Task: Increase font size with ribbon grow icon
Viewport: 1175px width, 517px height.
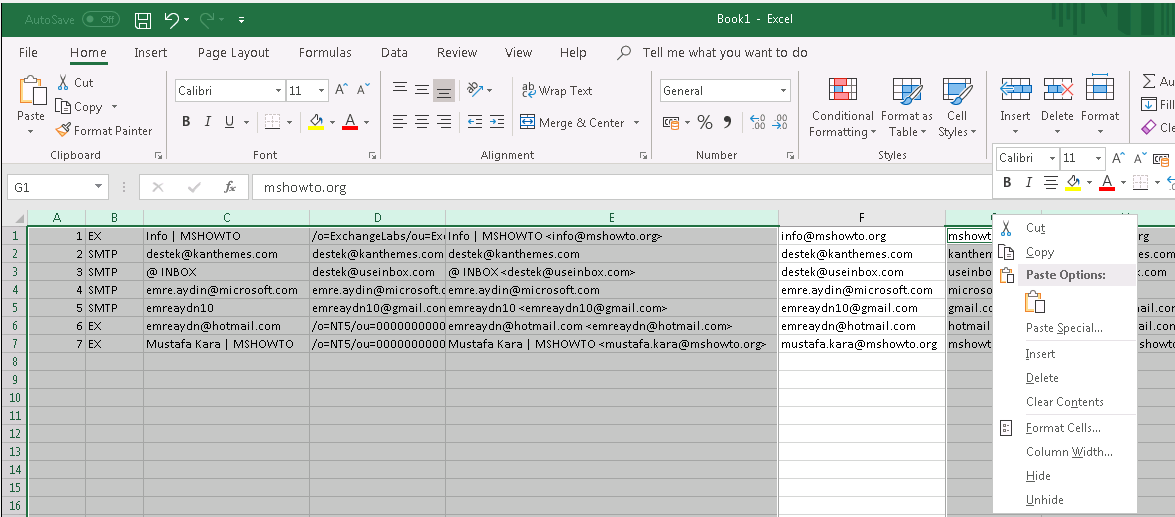Action: coord(342,90)
